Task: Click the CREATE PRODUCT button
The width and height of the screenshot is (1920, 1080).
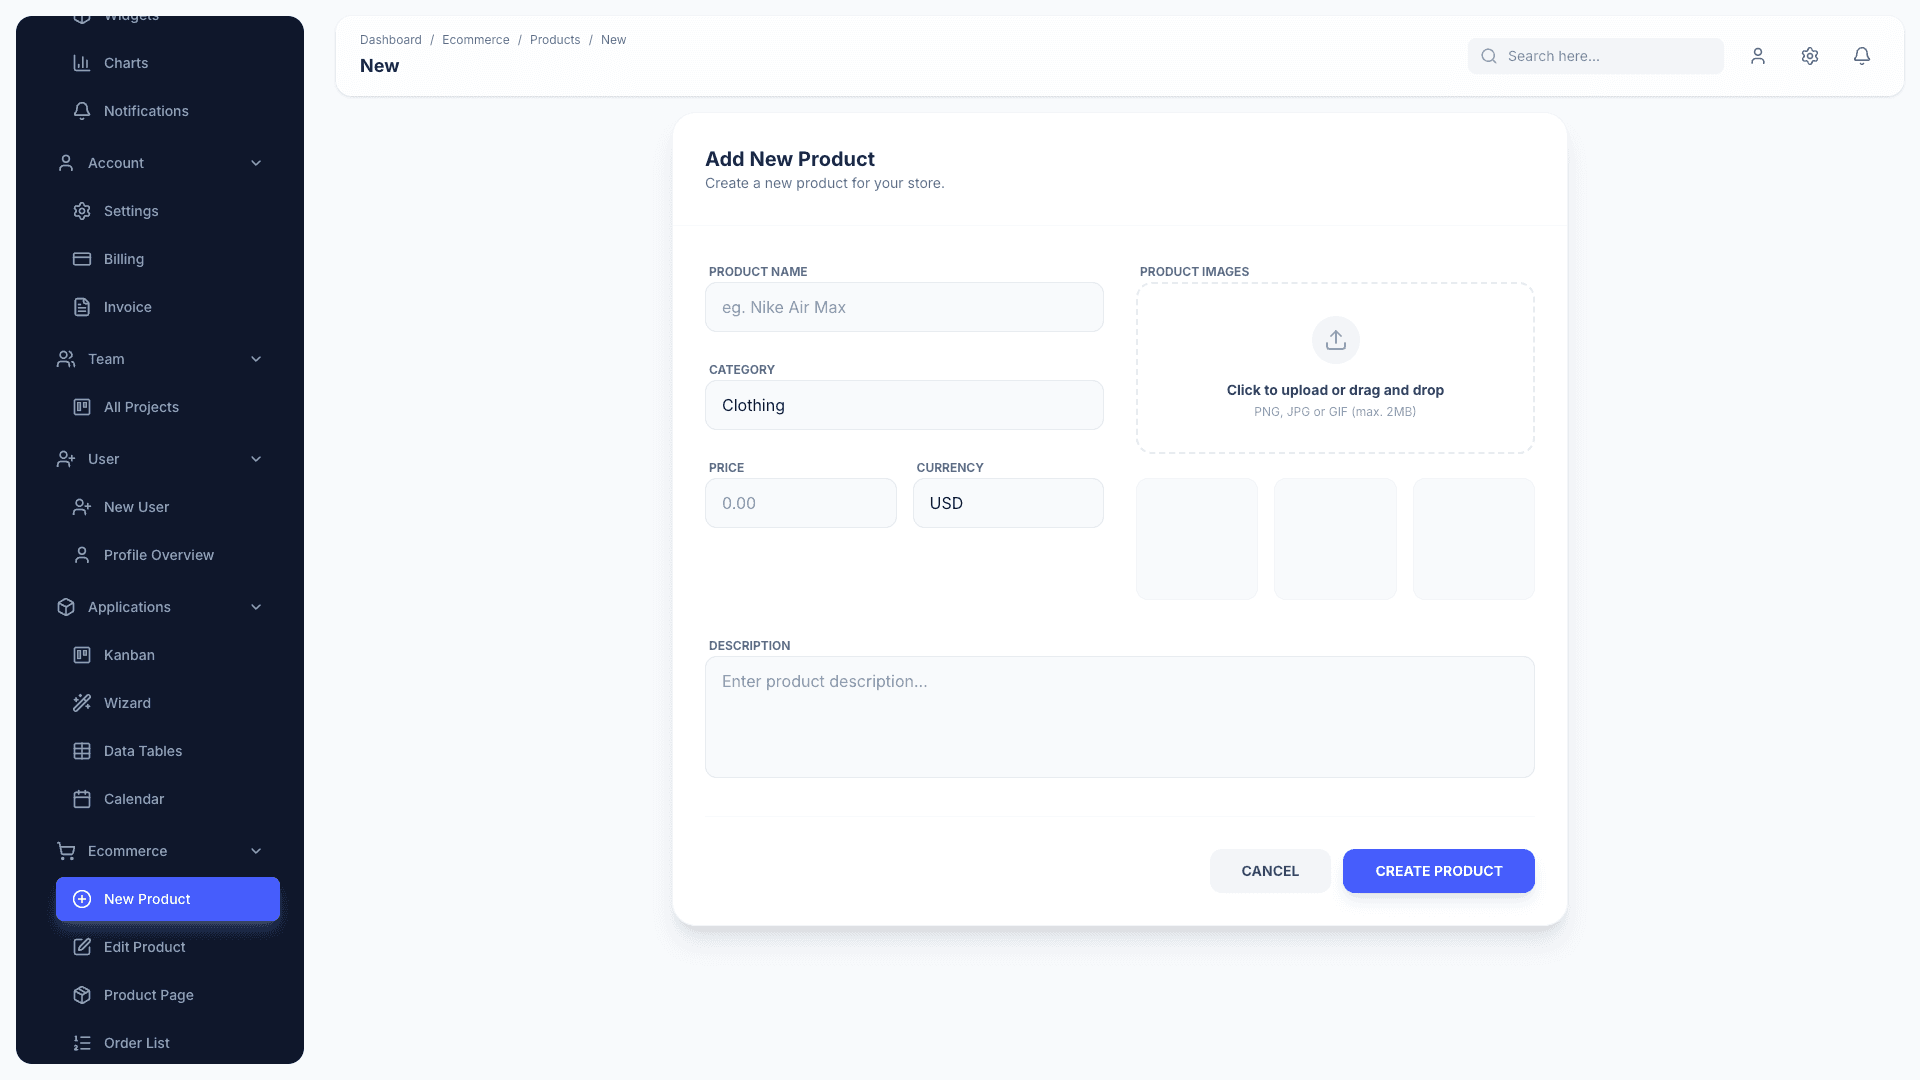Action: pos(1438,870)
